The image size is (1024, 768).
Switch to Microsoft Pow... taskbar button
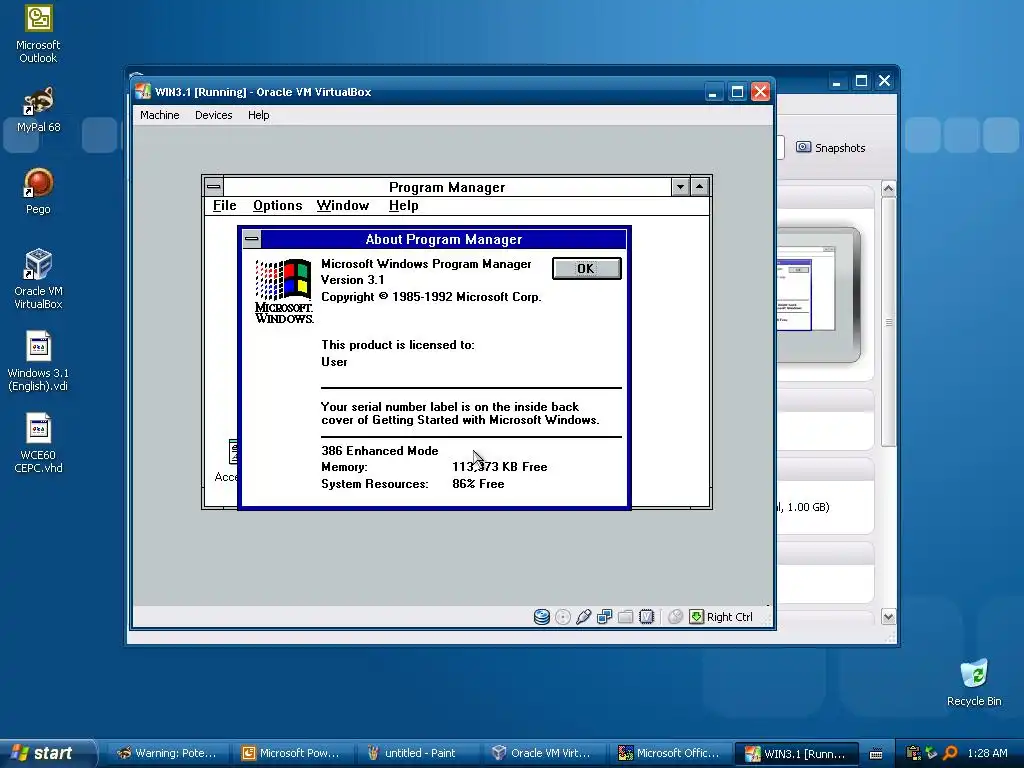(292, 753)
